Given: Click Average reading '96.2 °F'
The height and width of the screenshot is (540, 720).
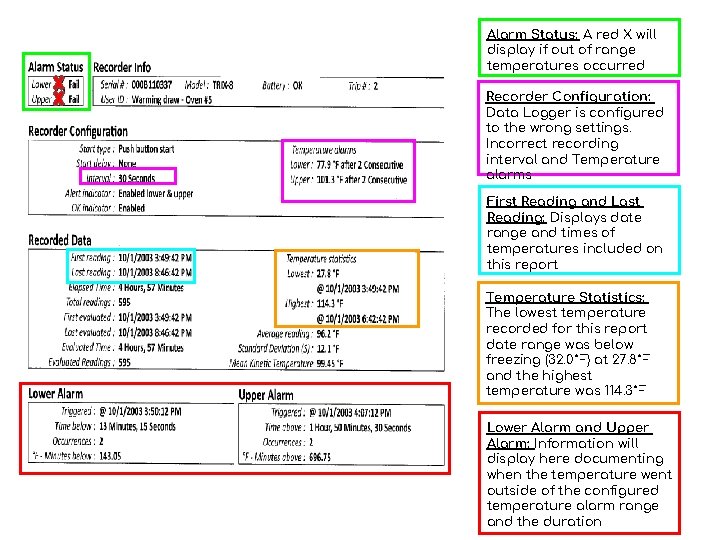Looking at the screenshot, I should click(327, 334).
